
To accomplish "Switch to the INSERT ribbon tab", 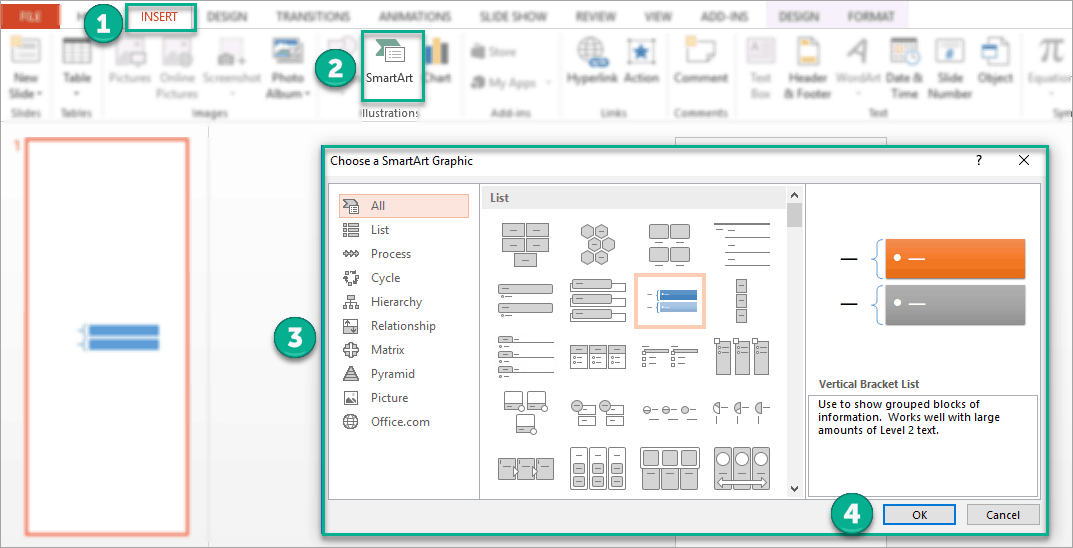I will point(159,17).
